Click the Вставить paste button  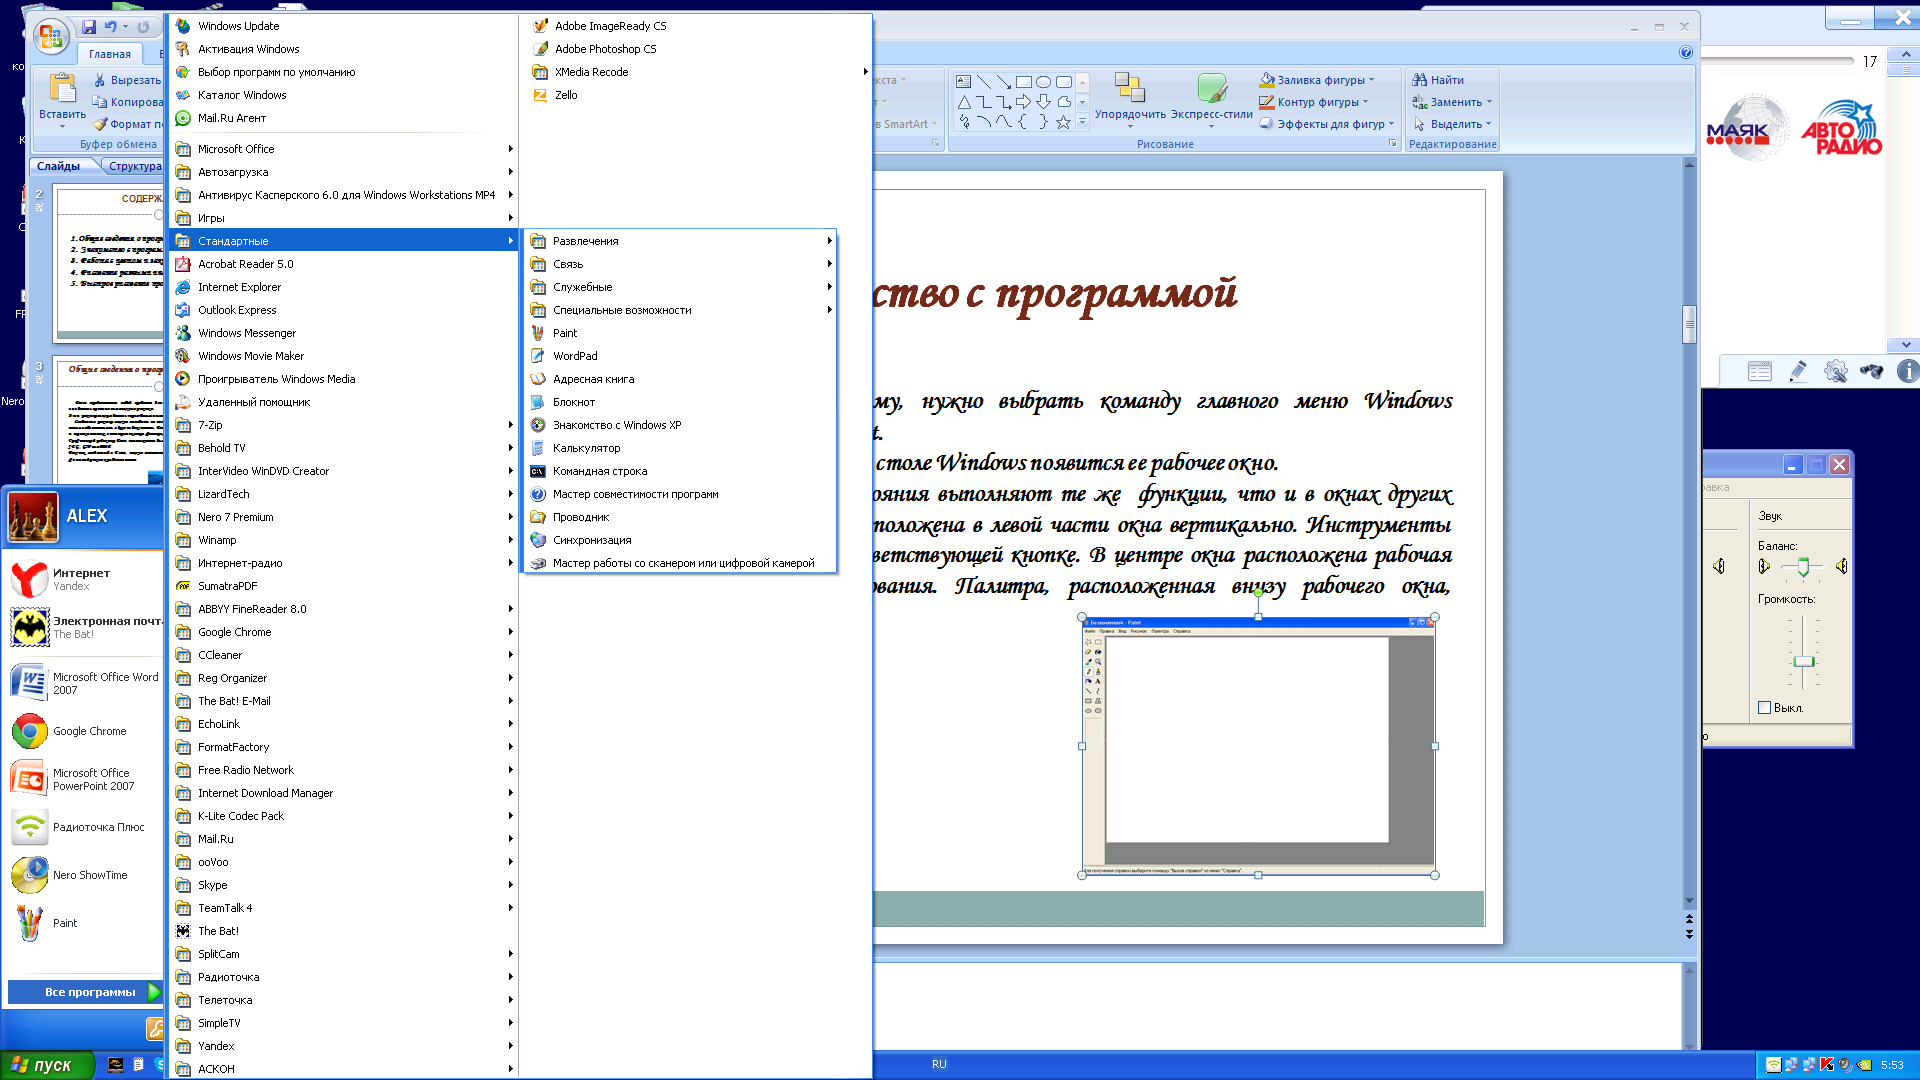62,98
